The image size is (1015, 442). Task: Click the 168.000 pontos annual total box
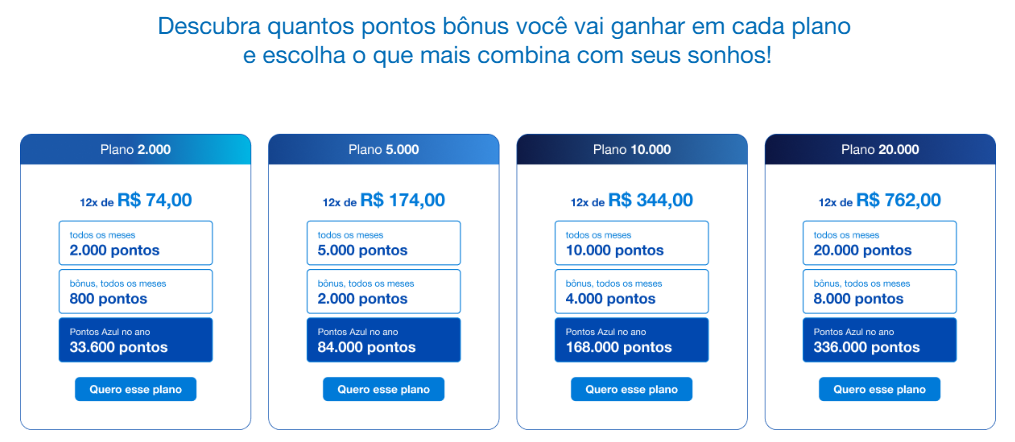[x=631, y=340]
